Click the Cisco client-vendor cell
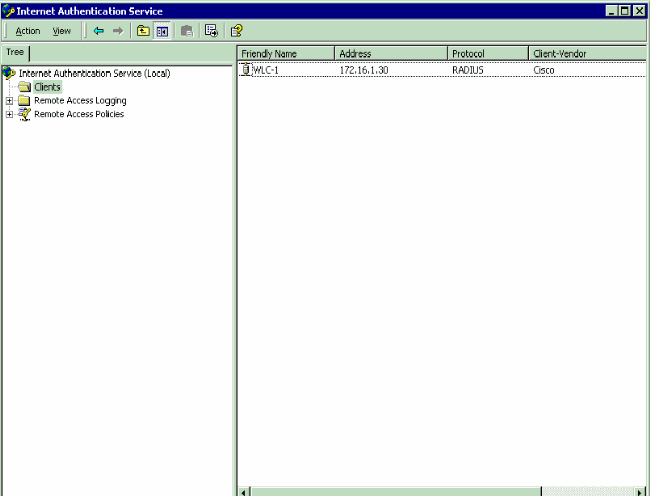The image size is (650, 496). [x=543, y=70]
